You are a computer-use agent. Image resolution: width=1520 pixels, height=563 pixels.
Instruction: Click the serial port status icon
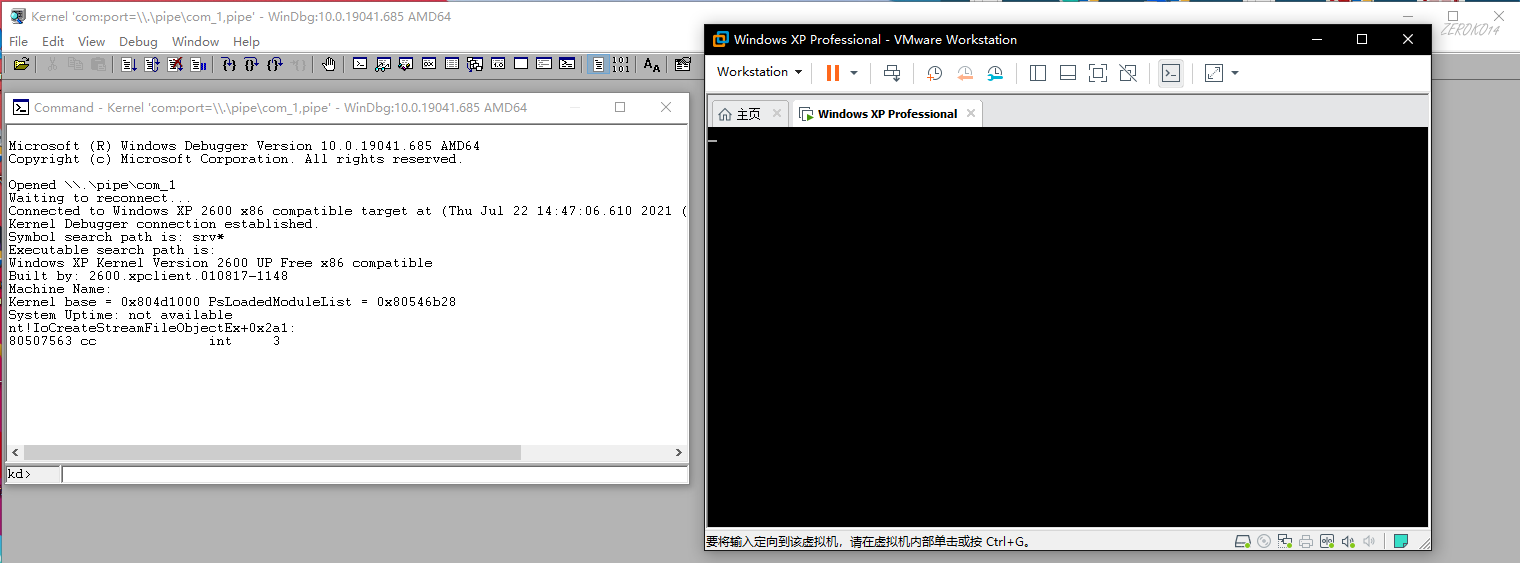click(x=1327, y=541)
